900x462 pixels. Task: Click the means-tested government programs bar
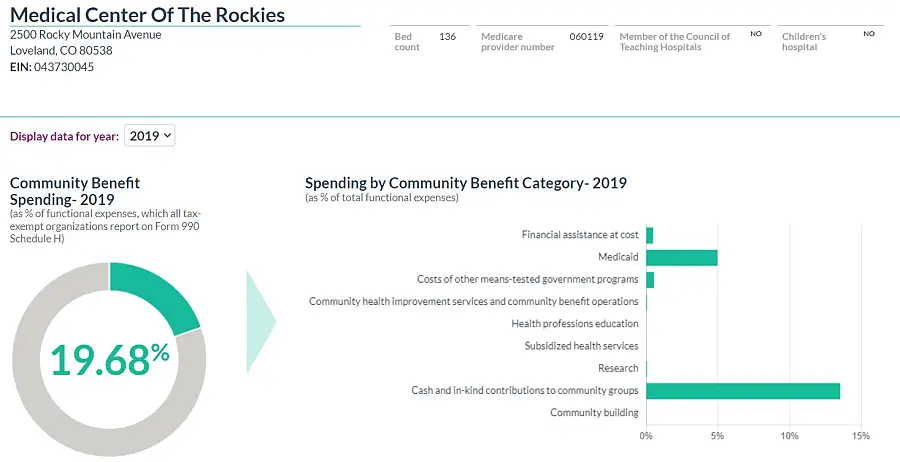click(x=650, y=280)
